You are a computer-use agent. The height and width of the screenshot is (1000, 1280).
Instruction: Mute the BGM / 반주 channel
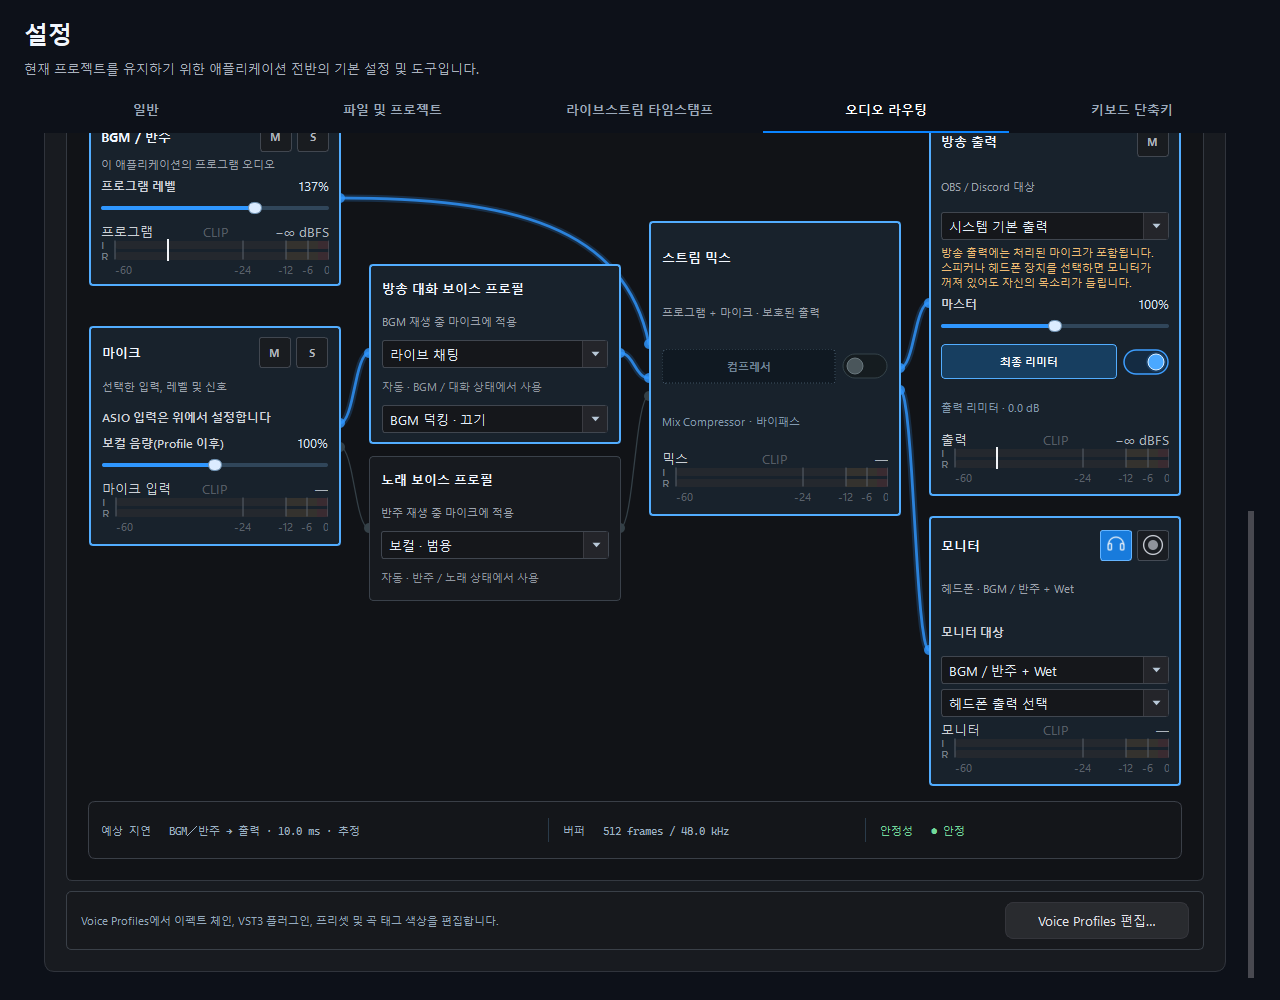click(275, 138)
